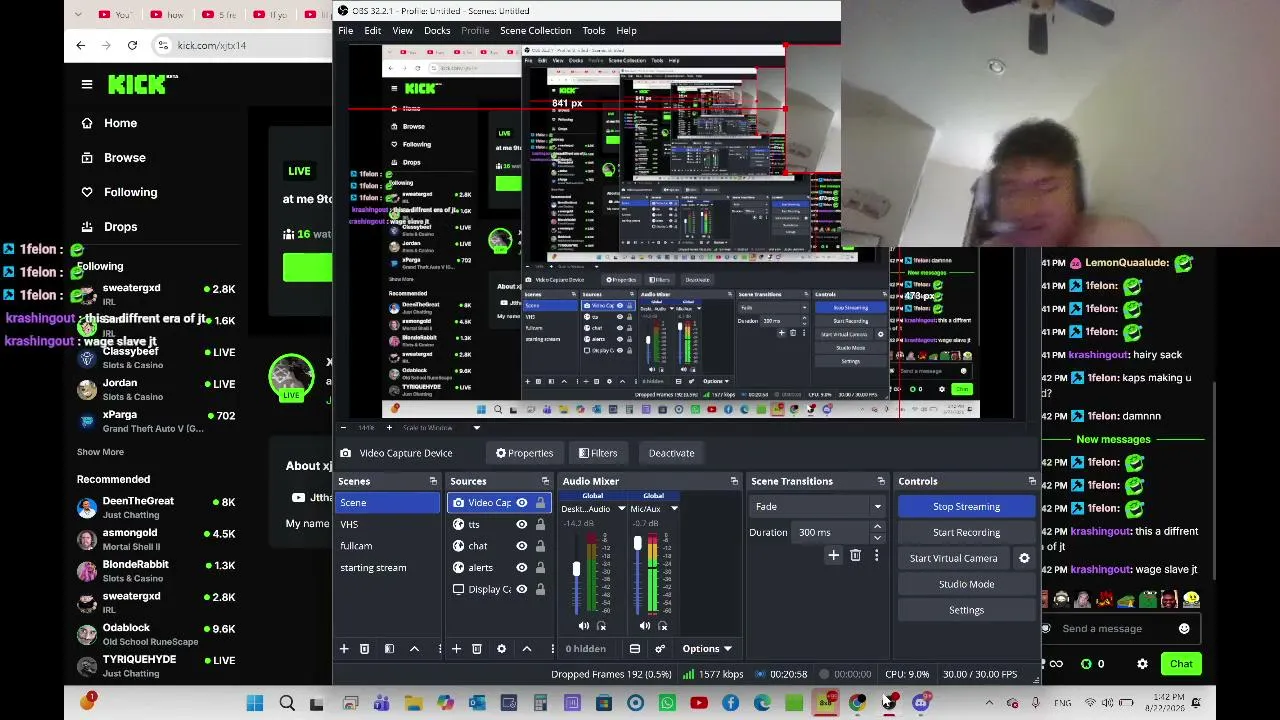The image size is (1280, 720).
Task: Click Stop Streaming button
Action: (x=966, y=507)
